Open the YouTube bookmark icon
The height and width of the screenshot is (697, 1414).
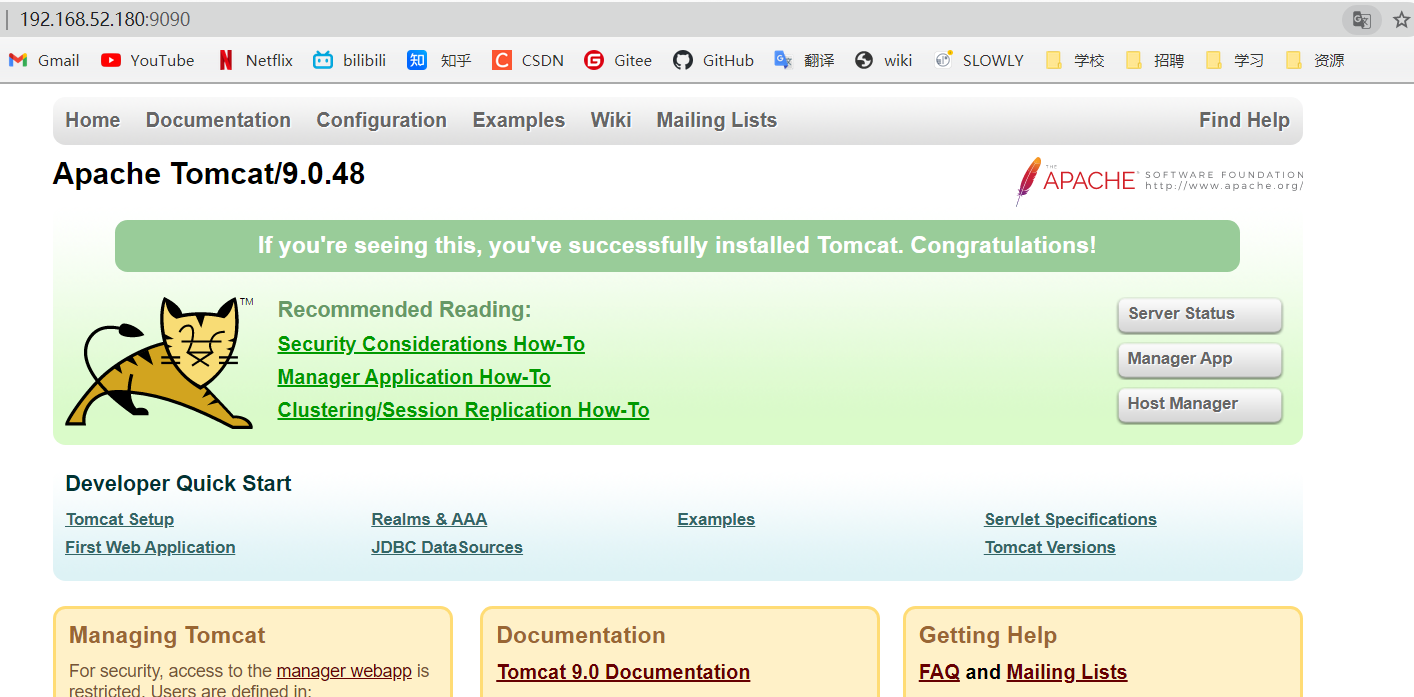111,60
